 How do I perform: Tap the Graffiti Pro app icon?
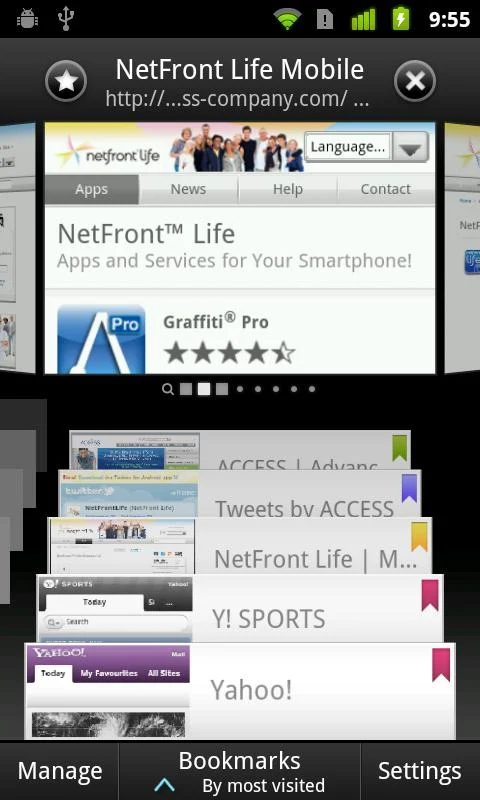(101, 339)
